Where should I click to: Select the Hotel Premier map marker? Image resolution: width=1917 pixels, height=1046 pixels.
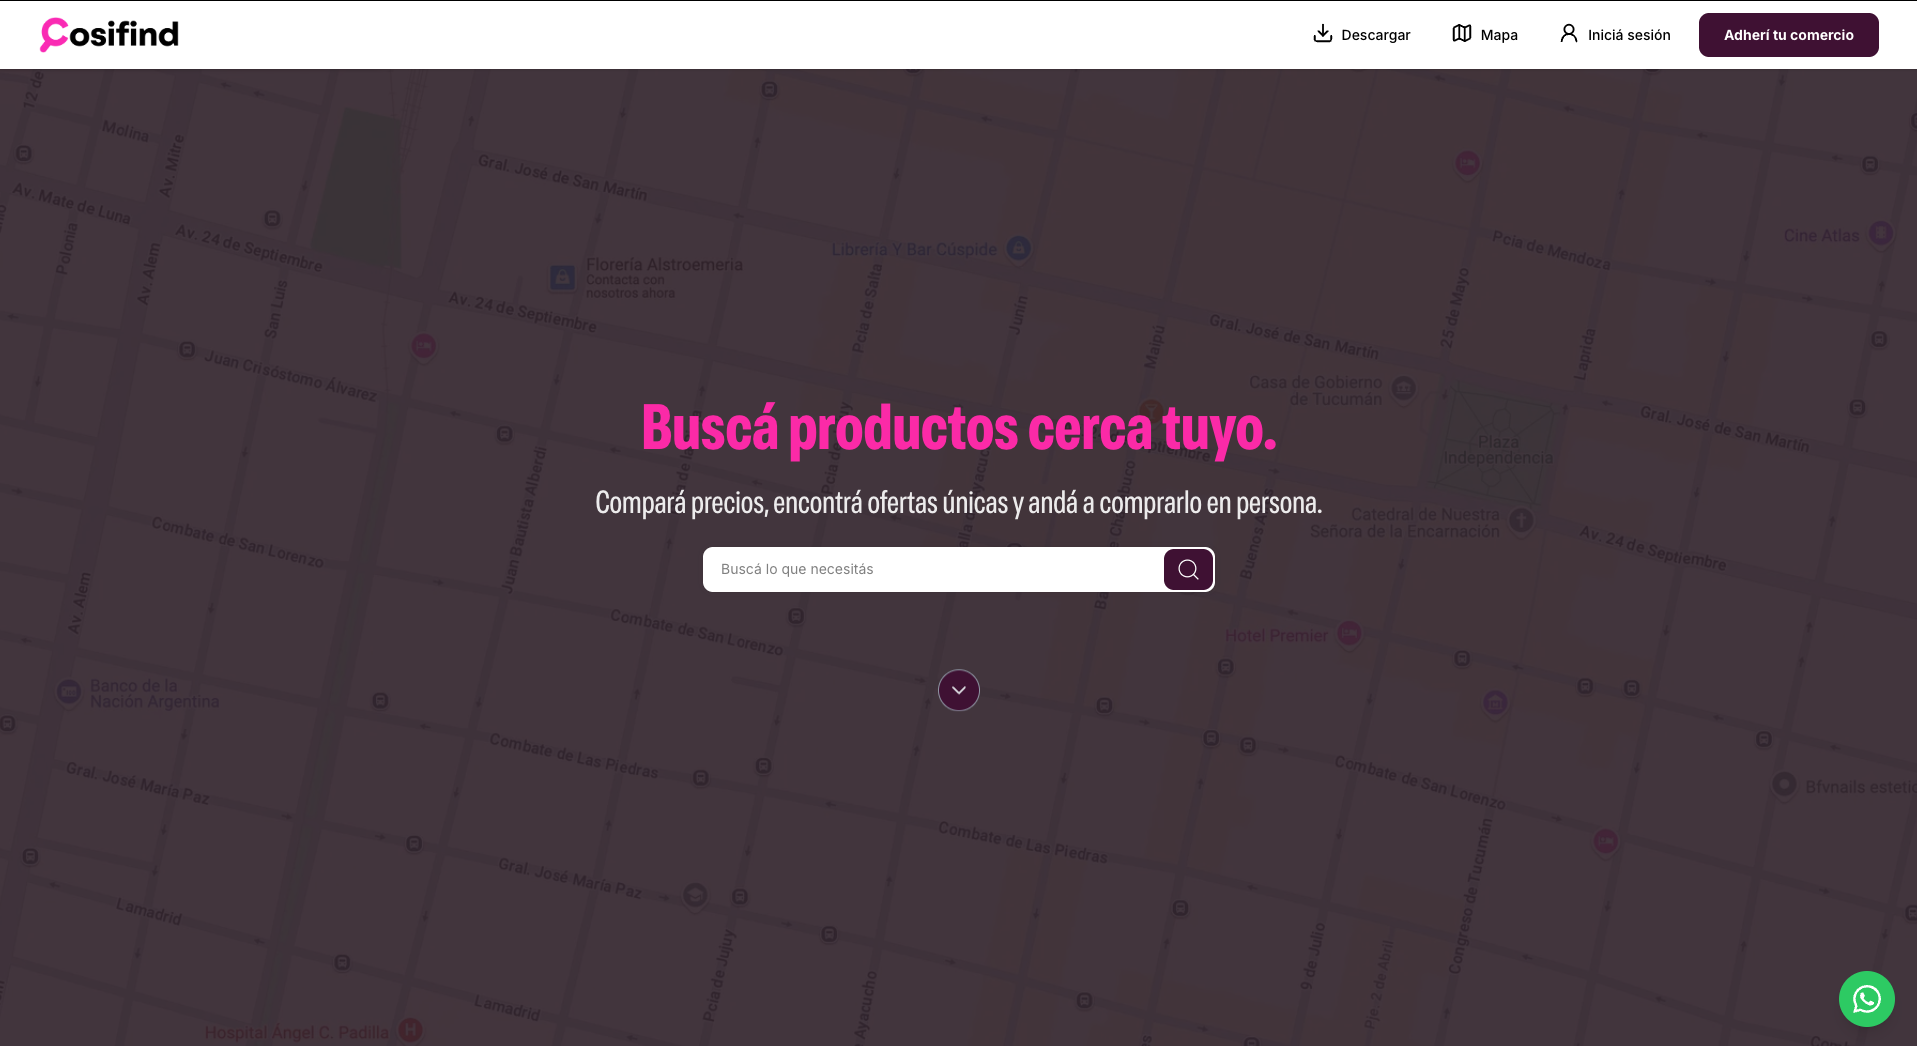coord(1349,634)
